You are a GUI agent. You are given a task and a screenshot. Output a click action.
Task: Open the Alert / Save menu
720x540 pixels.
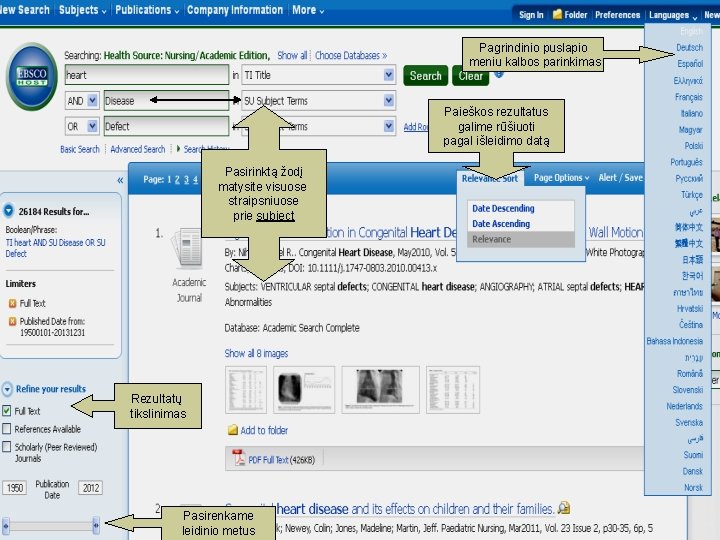pyautogui.click(x=620, y=178)
